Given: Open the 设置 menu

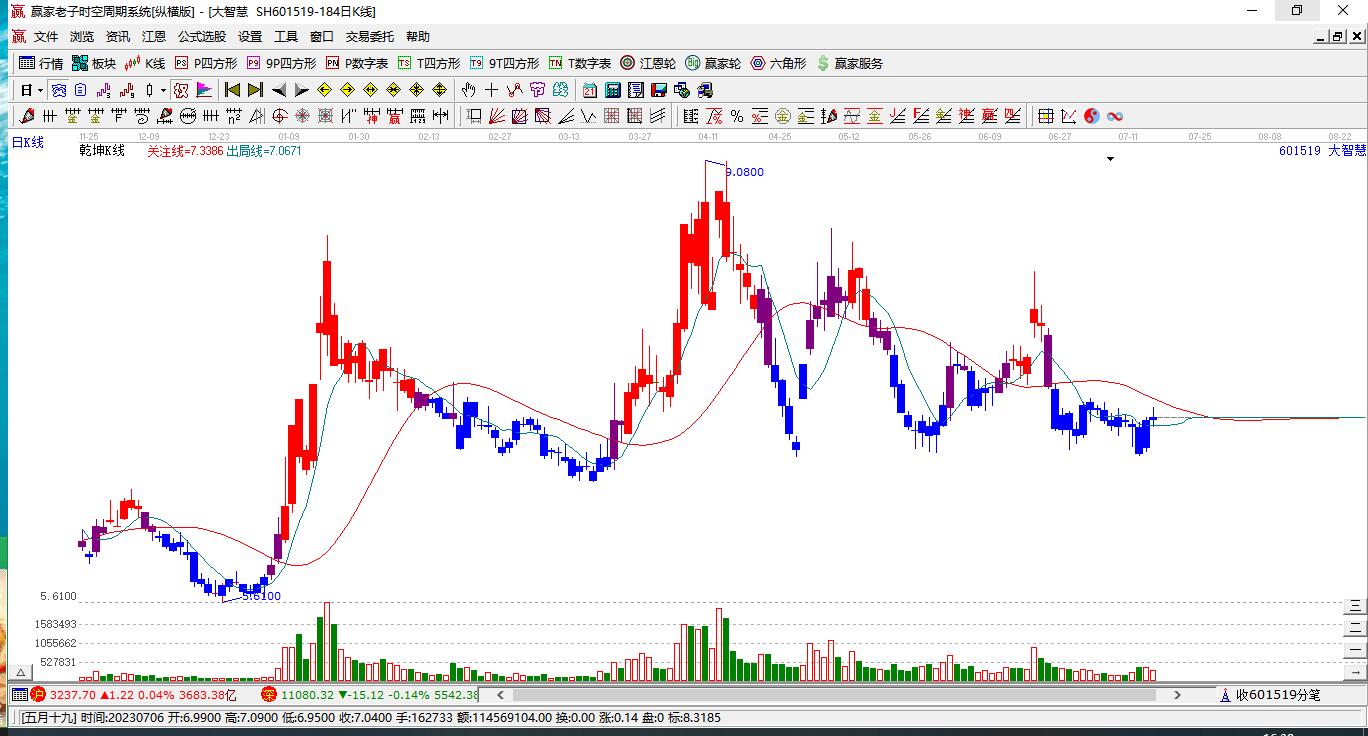Looking at the screenshot, I should [x=250, y=36].
